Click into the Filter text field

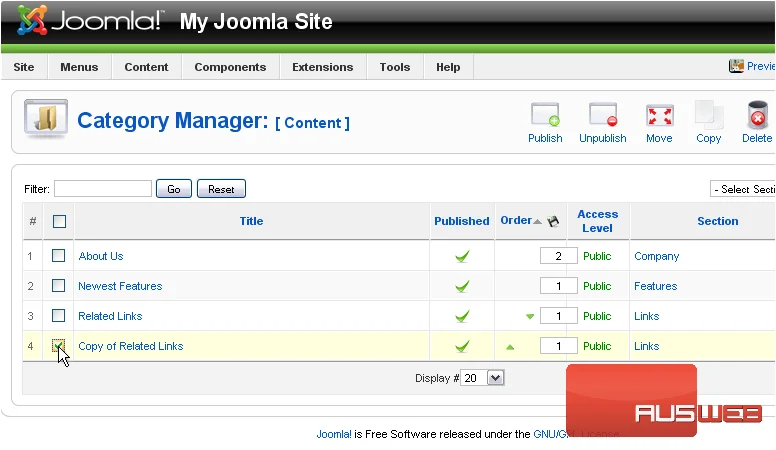click(103, 189)
